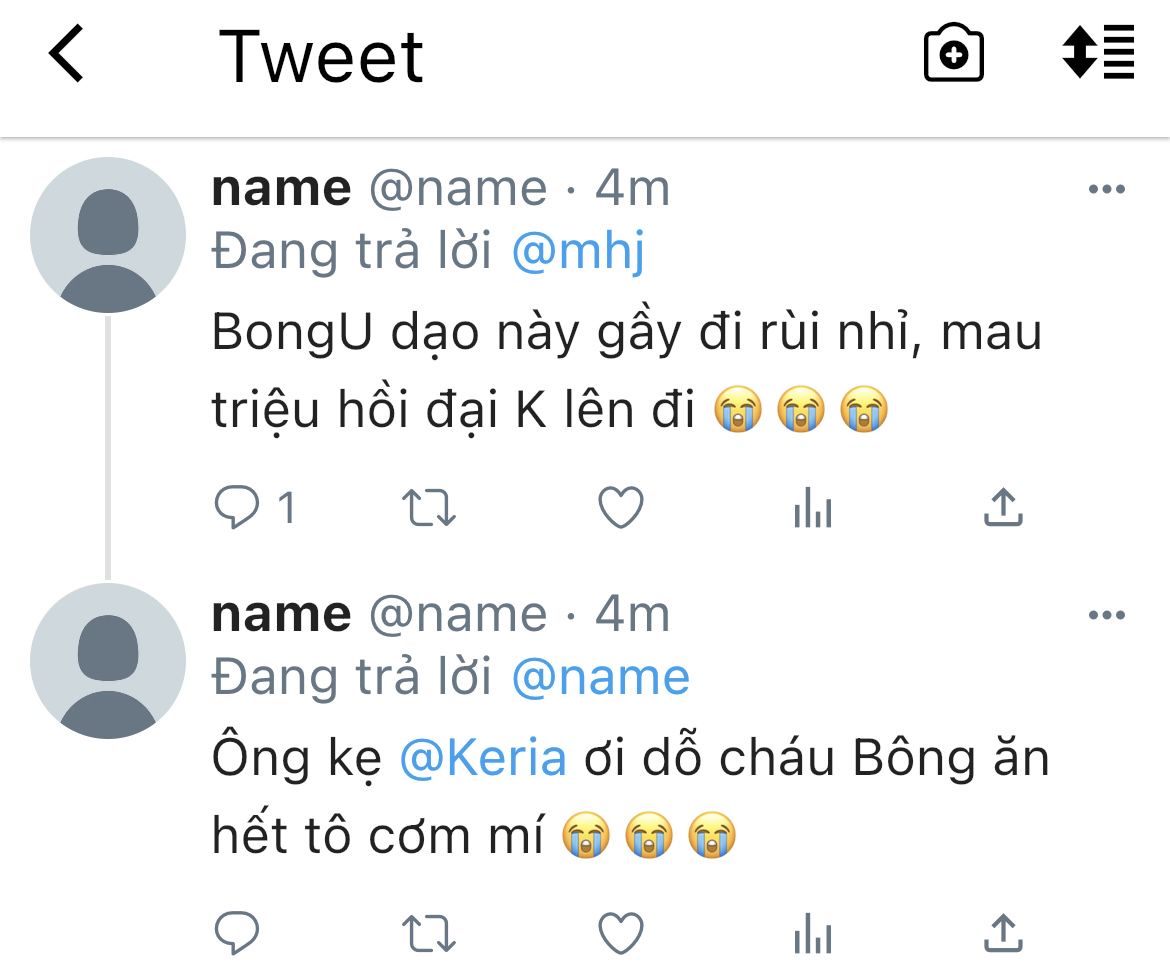1170x980 pixels.
Task: Open more options for first tweet
Action: pos(1106,190)
